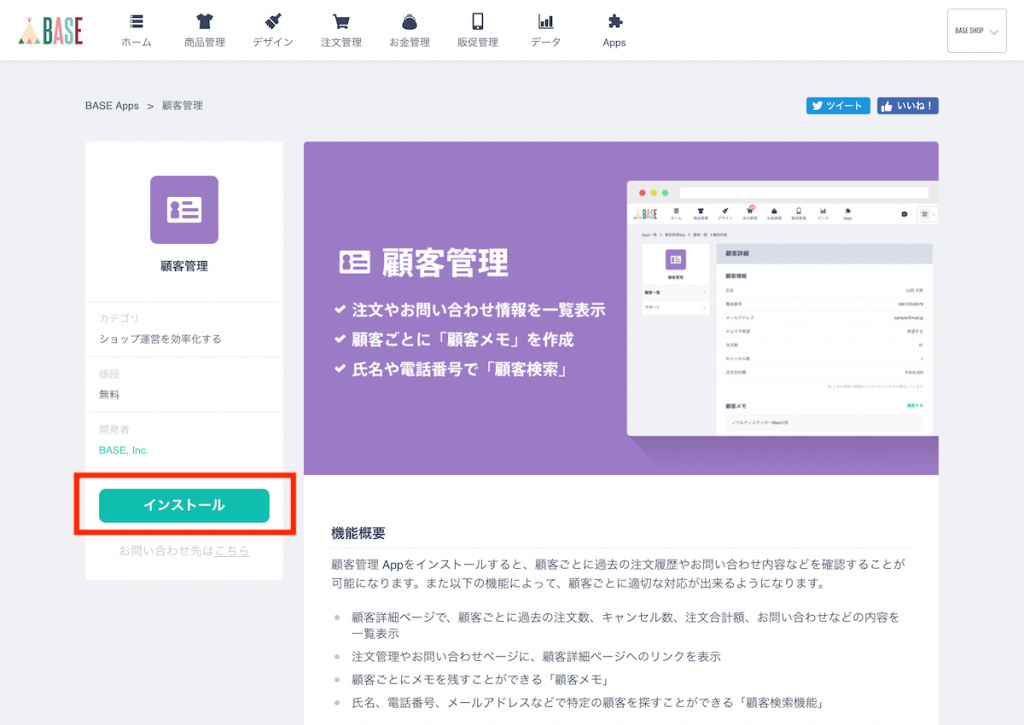The height and width of the screenshot is (725, 1024).
Task: Click the いいね！ like button
Action: 908,106
